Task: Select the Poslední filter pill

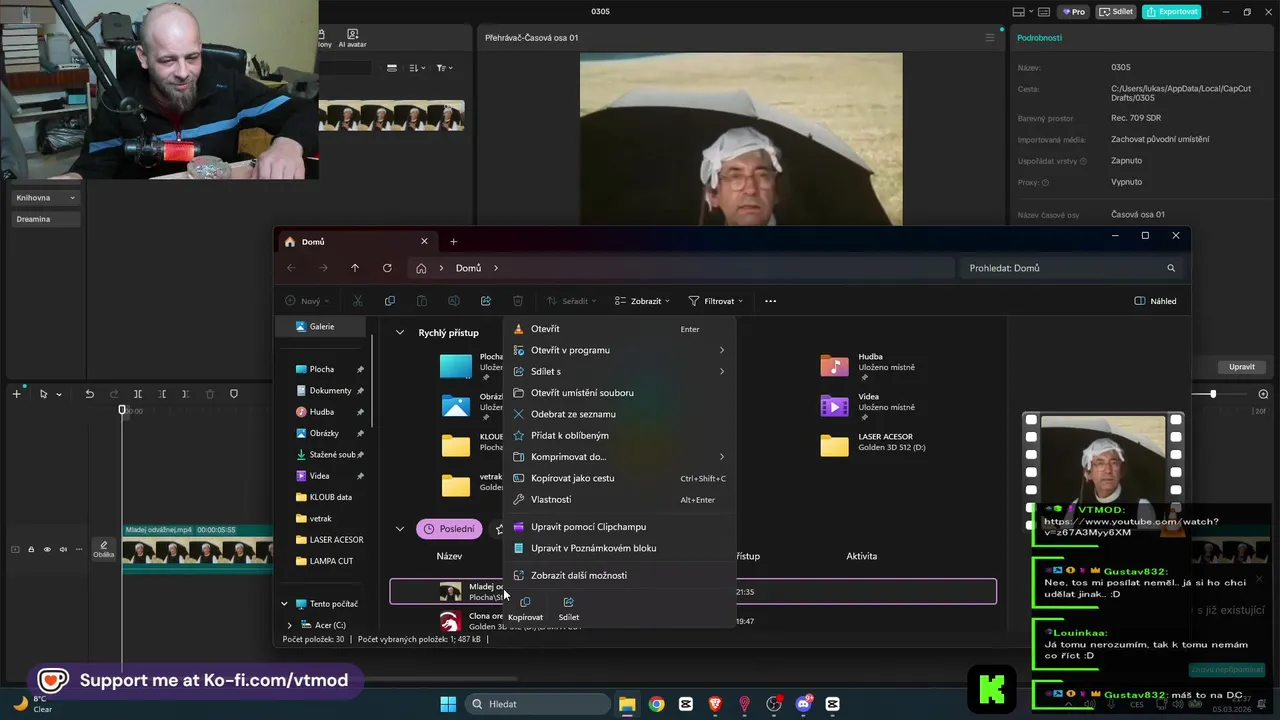Action: click(449, 529)
